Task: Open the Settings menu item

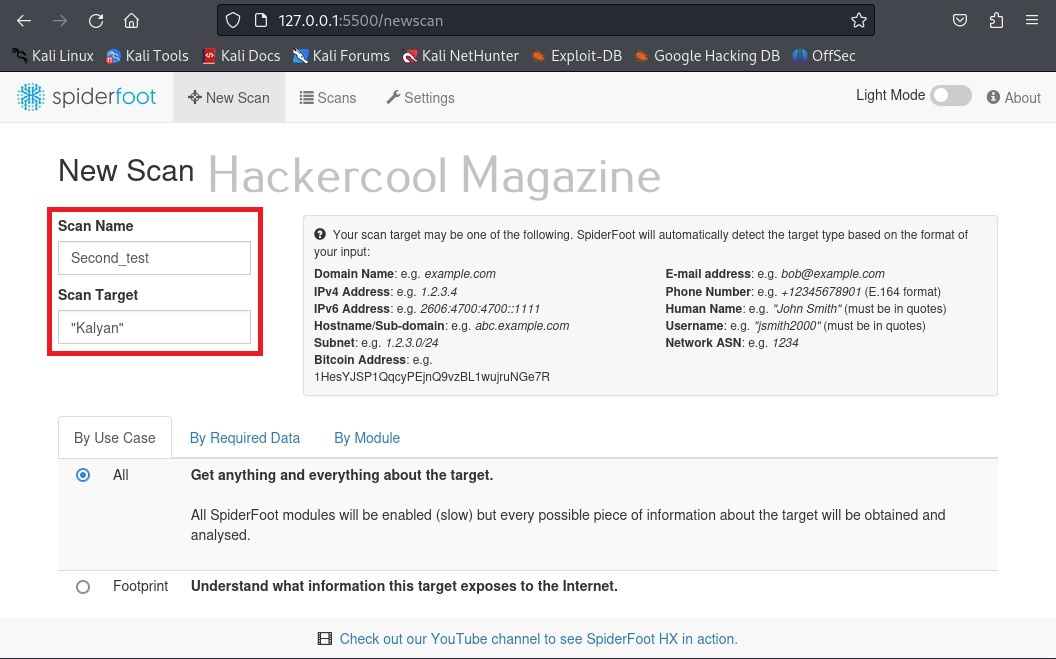Action: pos(420,98)
